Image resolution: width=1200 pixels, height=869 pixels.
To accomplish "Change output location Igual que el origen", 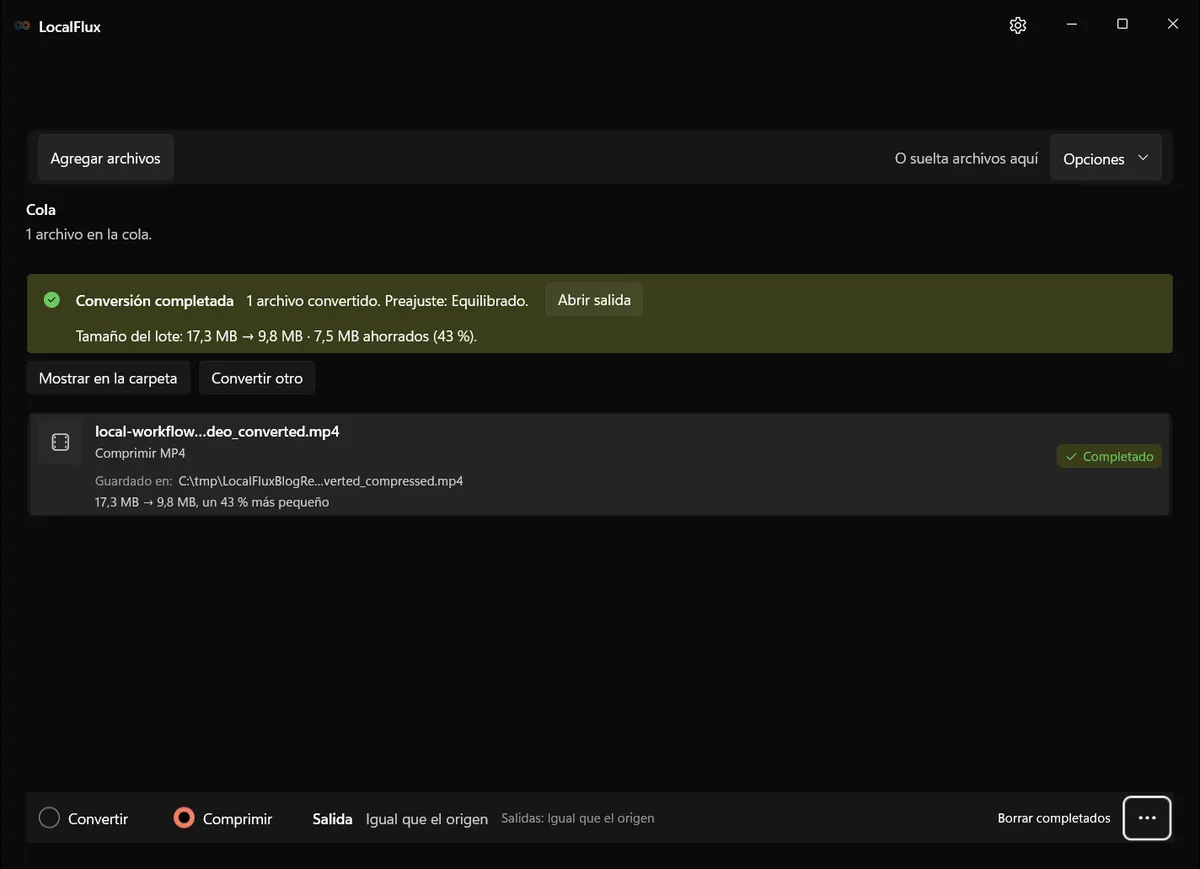I will (x=427, y=819).
